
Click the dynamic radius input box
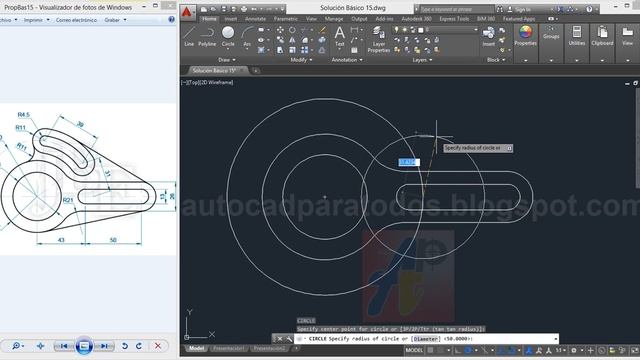tap(409, 162)
